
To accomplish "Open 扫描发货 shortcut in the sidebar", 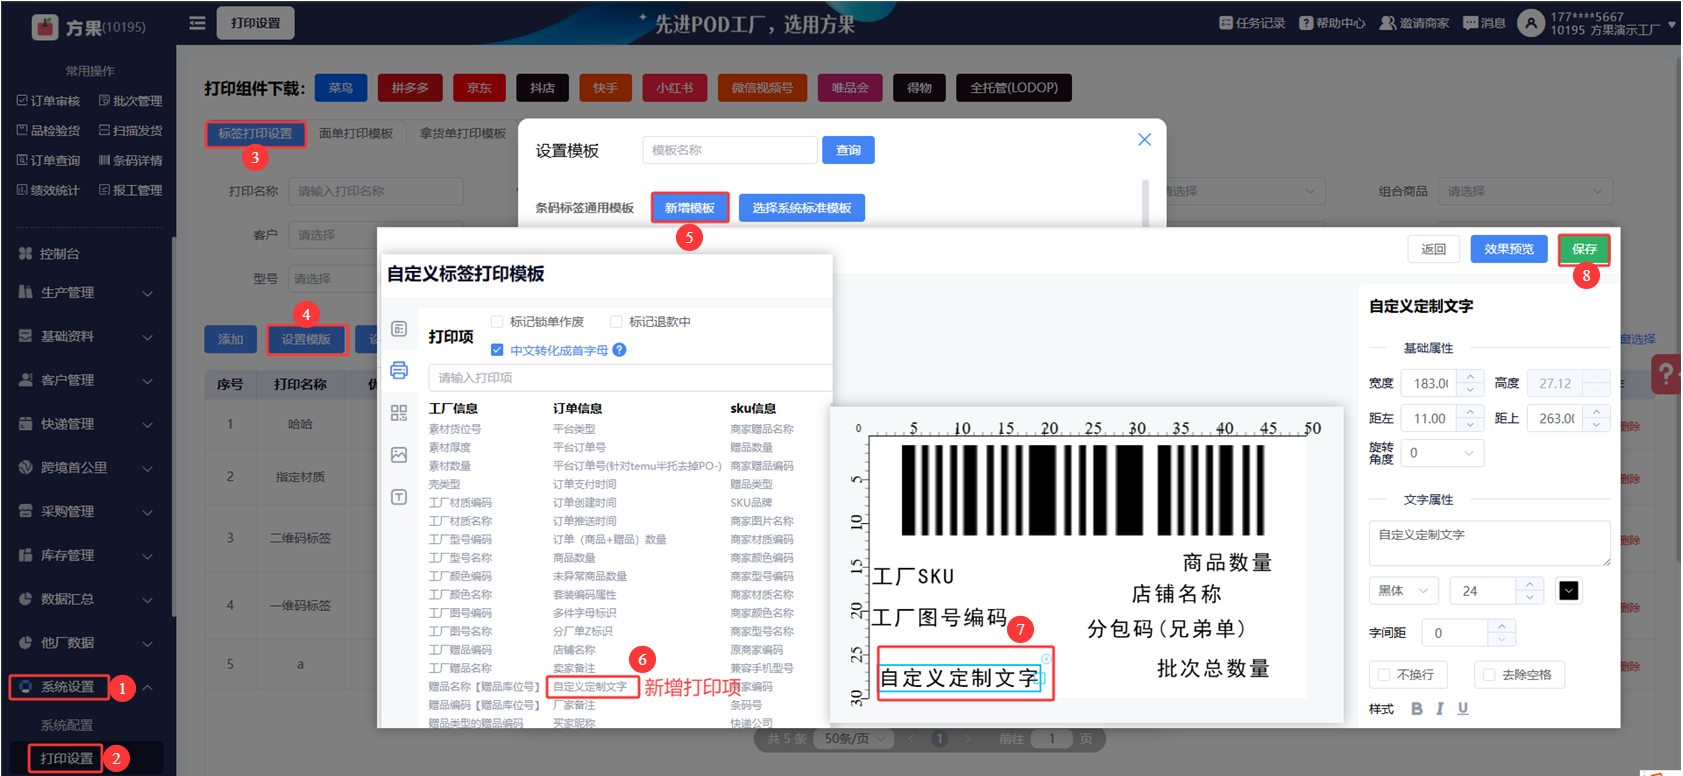I will coord(131,131).
